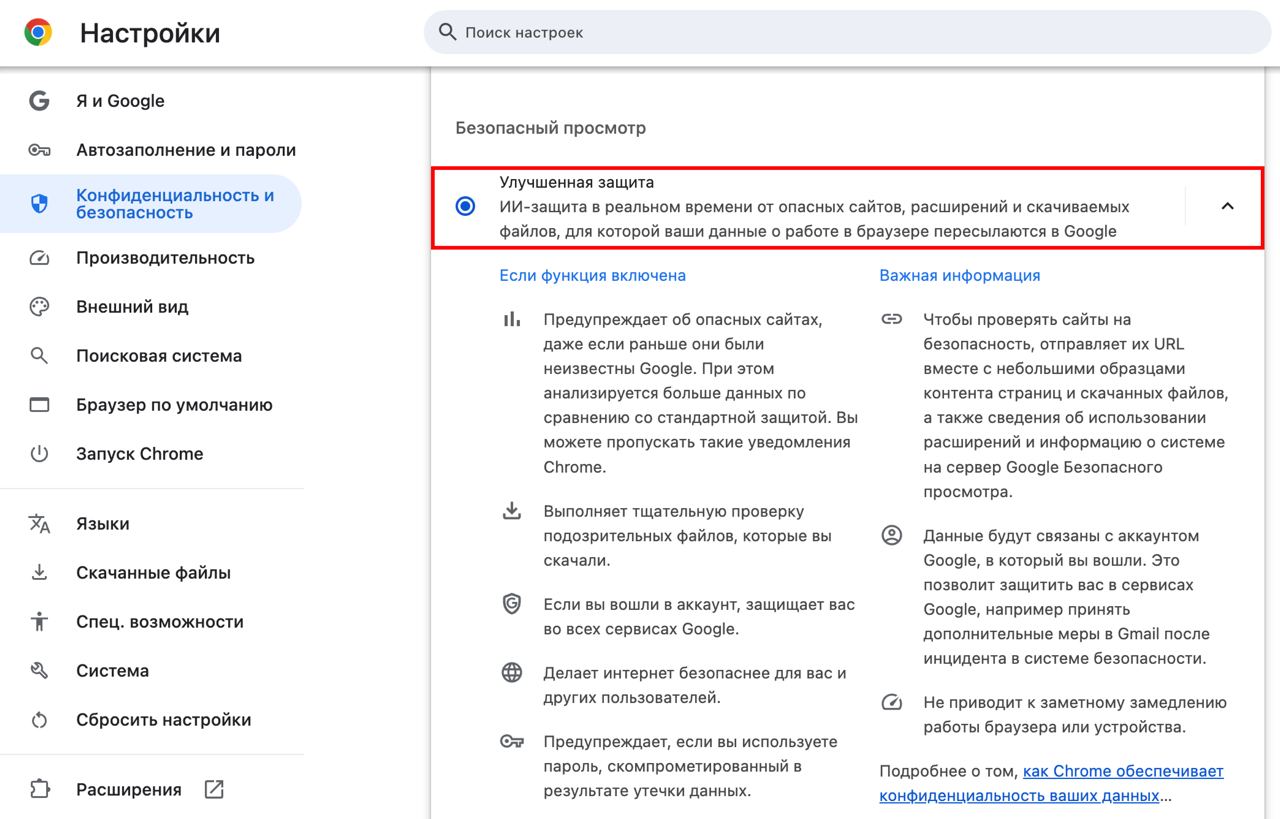Go to Скачанные файлы settings
Screen dimensions: 1280x819
(153, 573)
